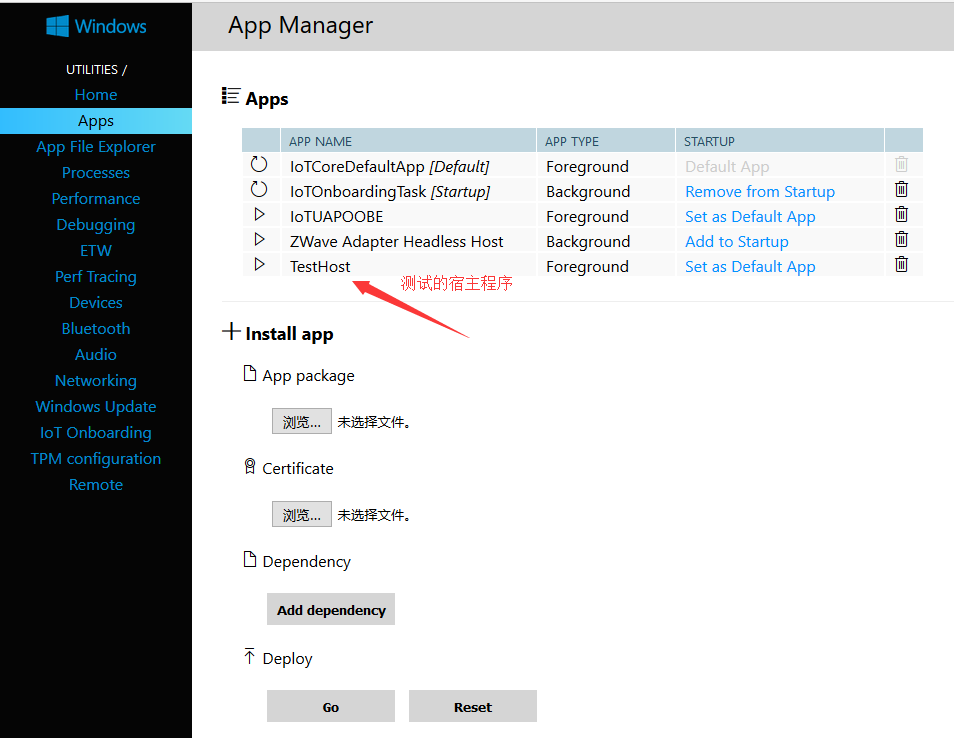Add ZWave Adapter Headless Host to Startup
This screenshot has height=738, width=954.
point(737,242)
